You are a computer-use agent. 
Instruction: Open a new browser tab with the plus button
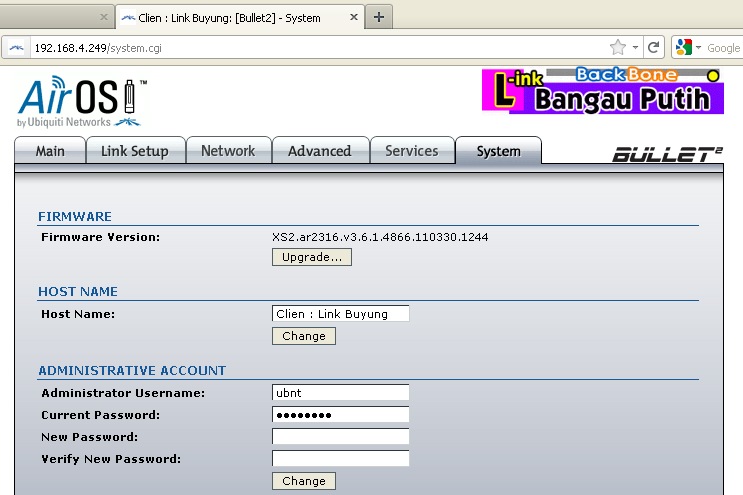[379, 18]
